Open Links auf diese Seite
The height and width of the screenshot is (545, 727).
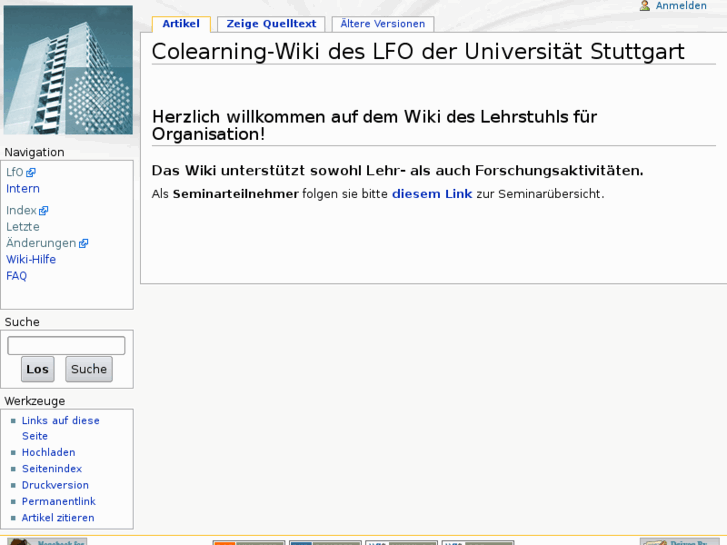coord(61,428)
